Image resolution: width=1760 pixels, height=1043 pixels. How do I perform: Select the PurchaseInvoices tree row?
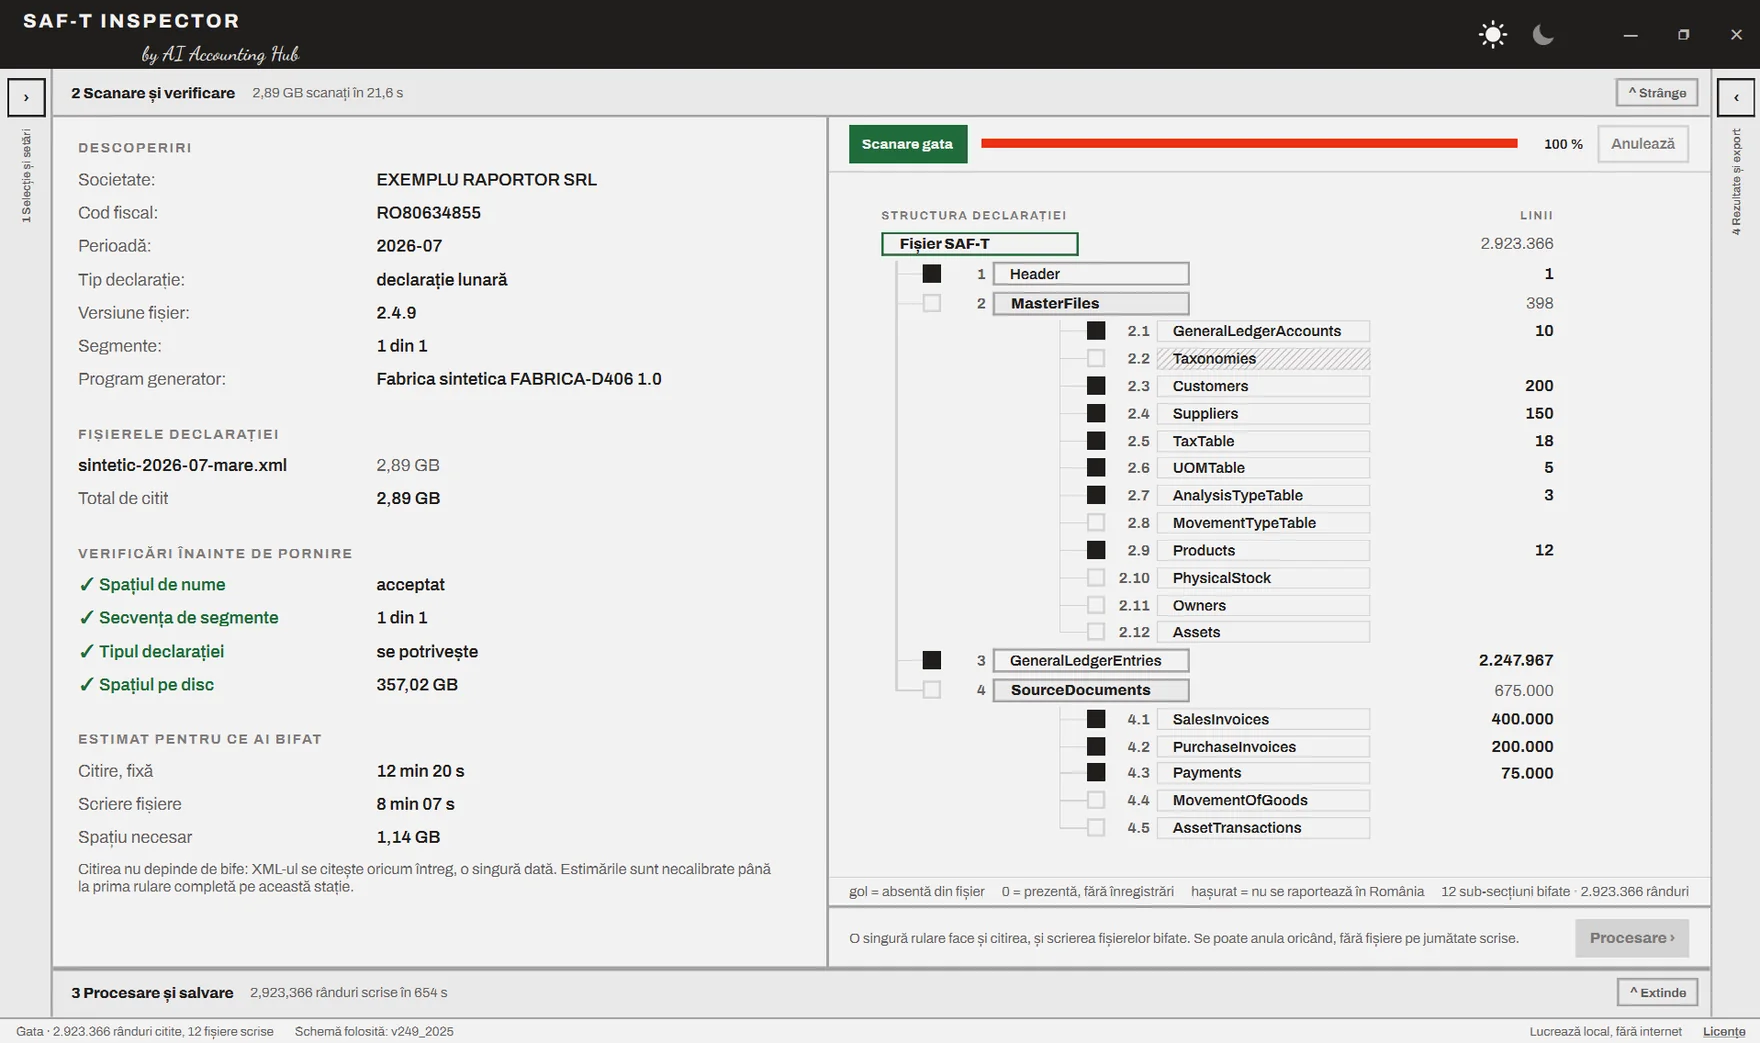pos(1263,747)
